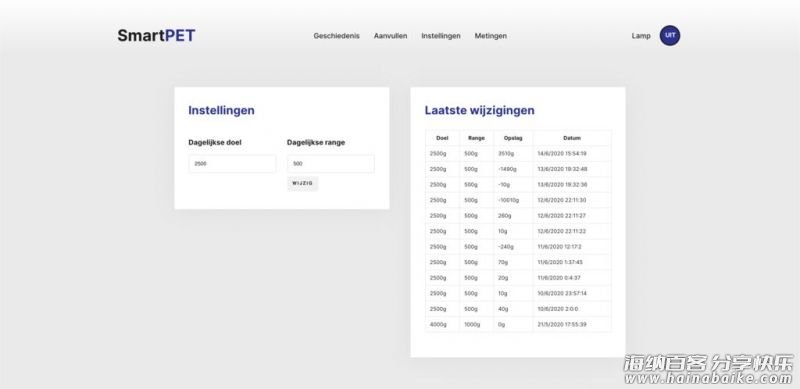Select the Range column header

[476, 138]
